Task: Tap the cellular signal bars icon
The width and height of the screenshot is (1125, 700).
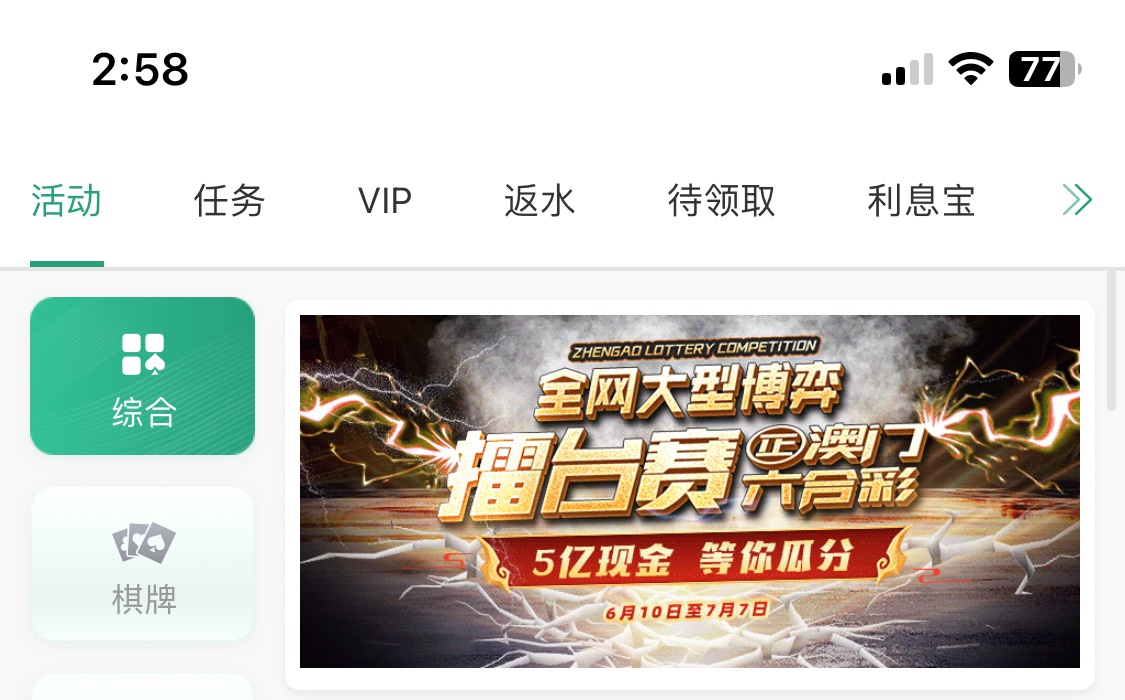Action: click(908, 70)
